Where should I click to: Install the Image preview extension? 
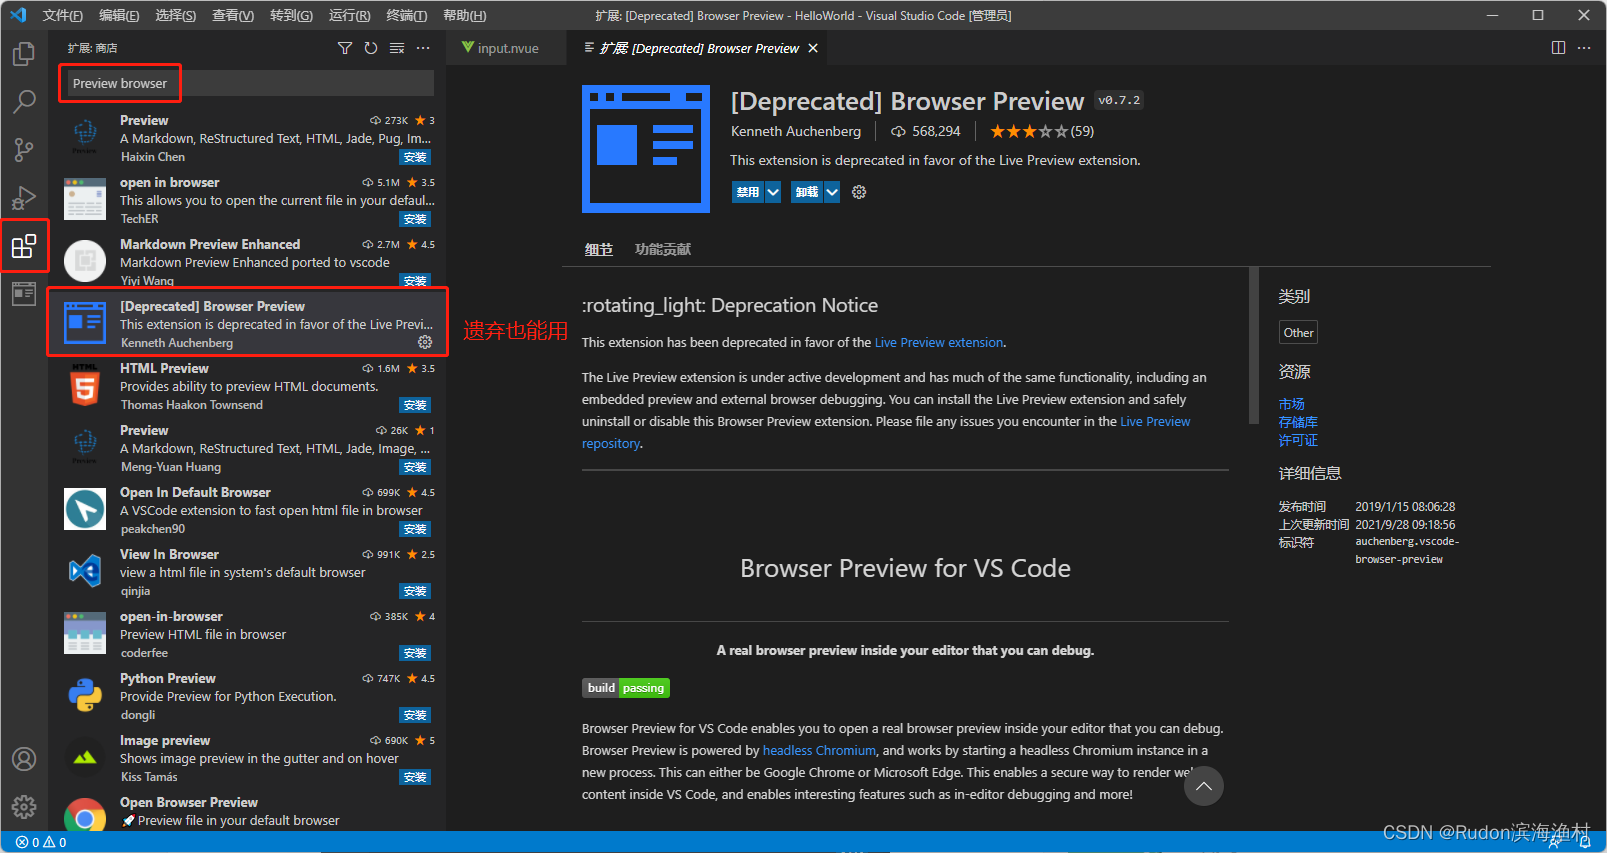pos(415,777)
